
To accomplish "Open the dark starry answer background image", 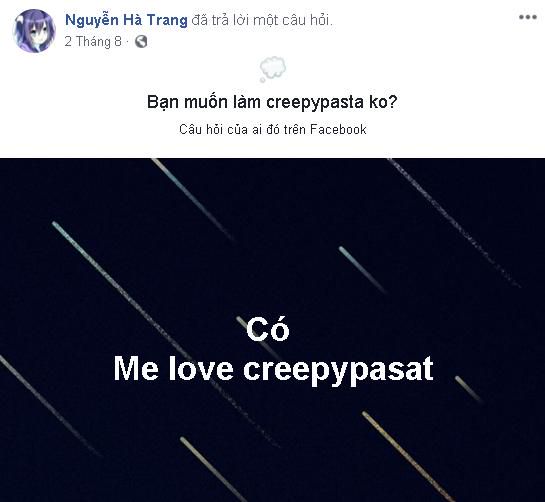I will [272, 330].
